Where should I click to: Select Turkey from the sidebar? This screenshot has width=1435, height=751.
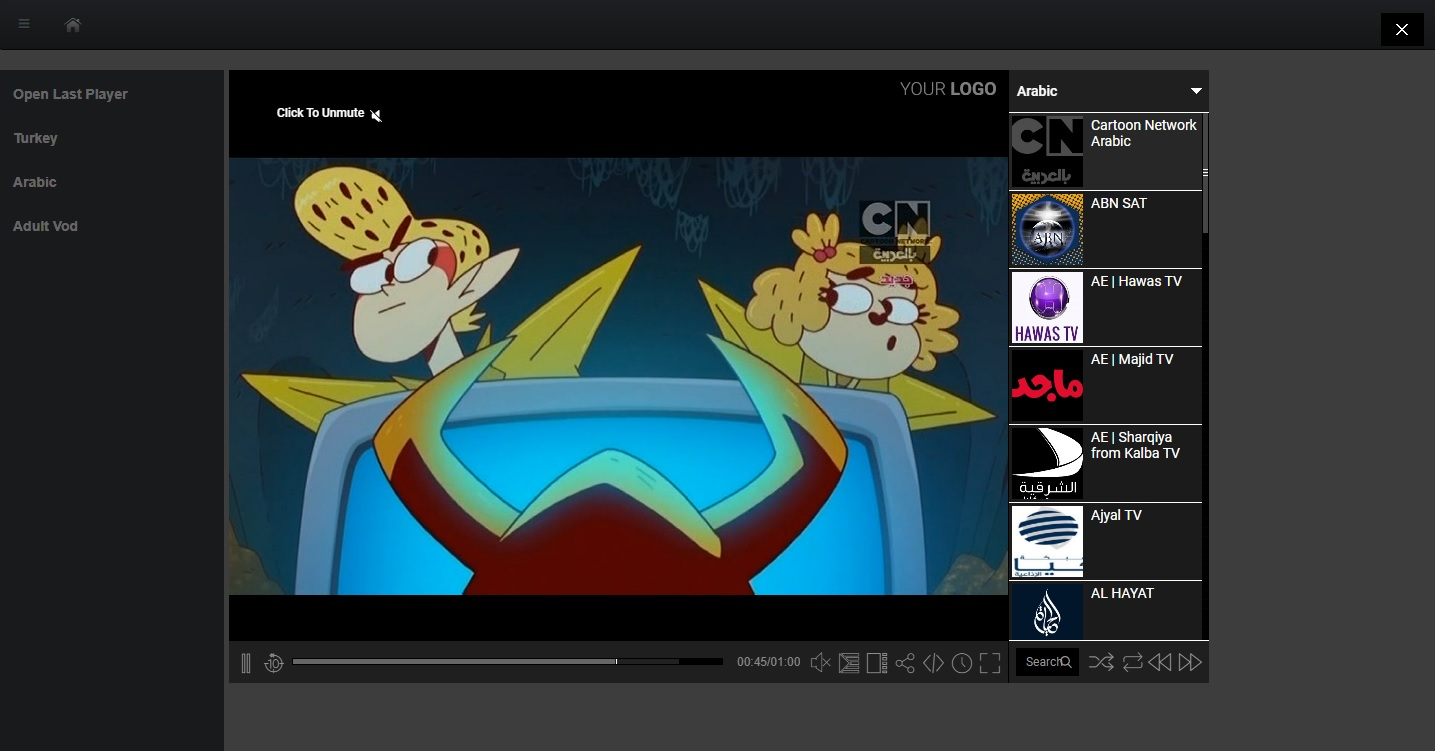[x=35, y=138]
